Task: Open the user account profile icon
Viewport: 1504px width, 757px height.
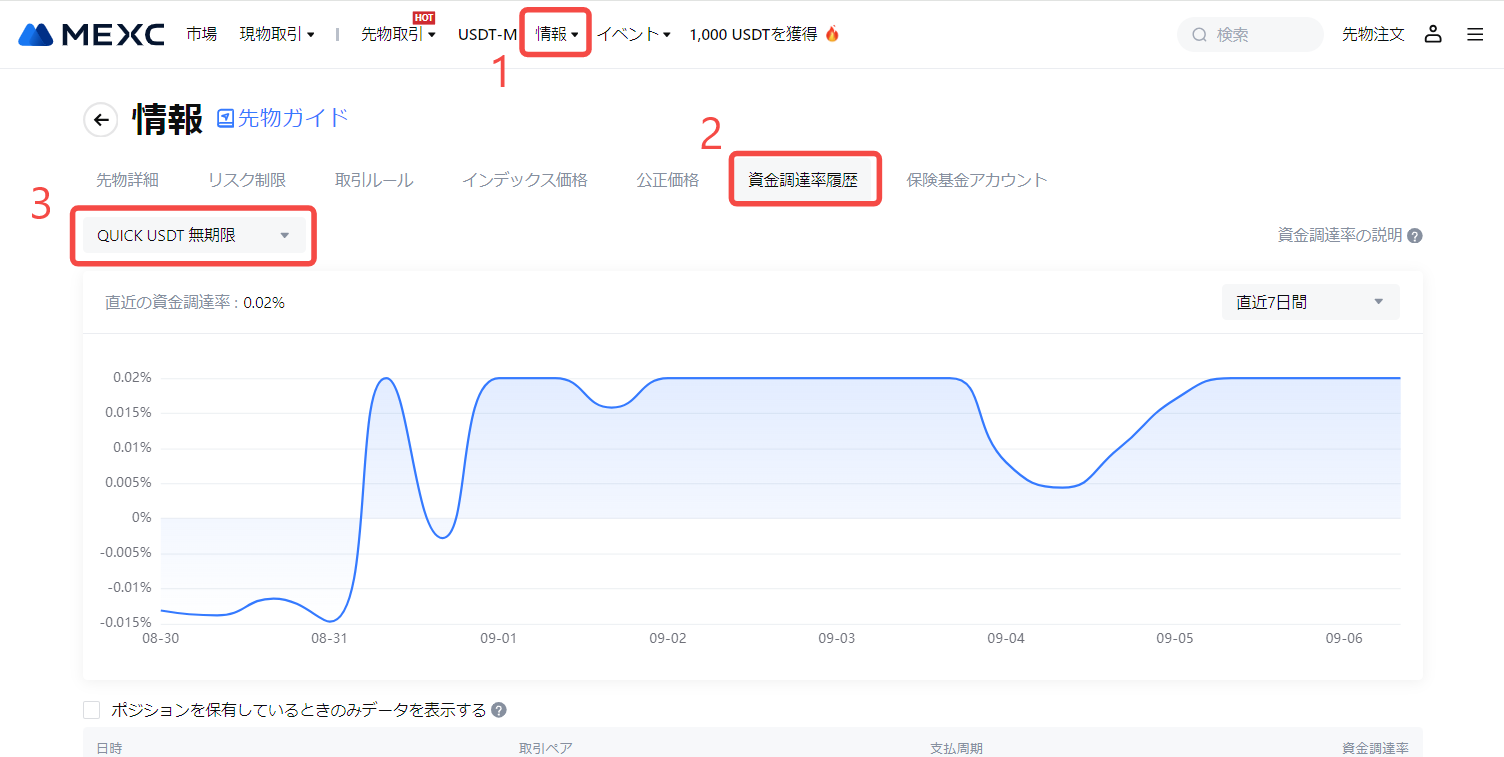Action: tap(1433, 34)
